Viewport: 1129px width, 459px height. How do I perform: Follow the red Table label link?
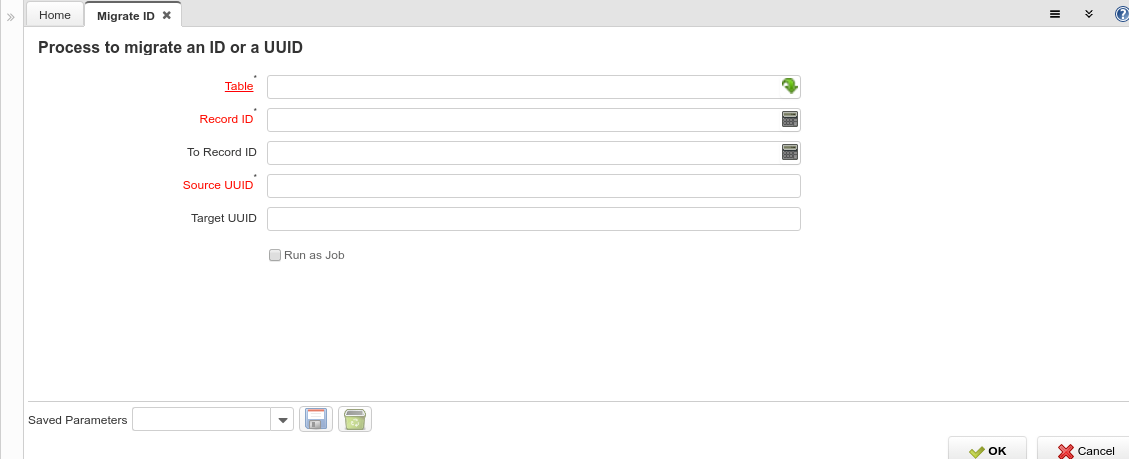pos(239,86)
